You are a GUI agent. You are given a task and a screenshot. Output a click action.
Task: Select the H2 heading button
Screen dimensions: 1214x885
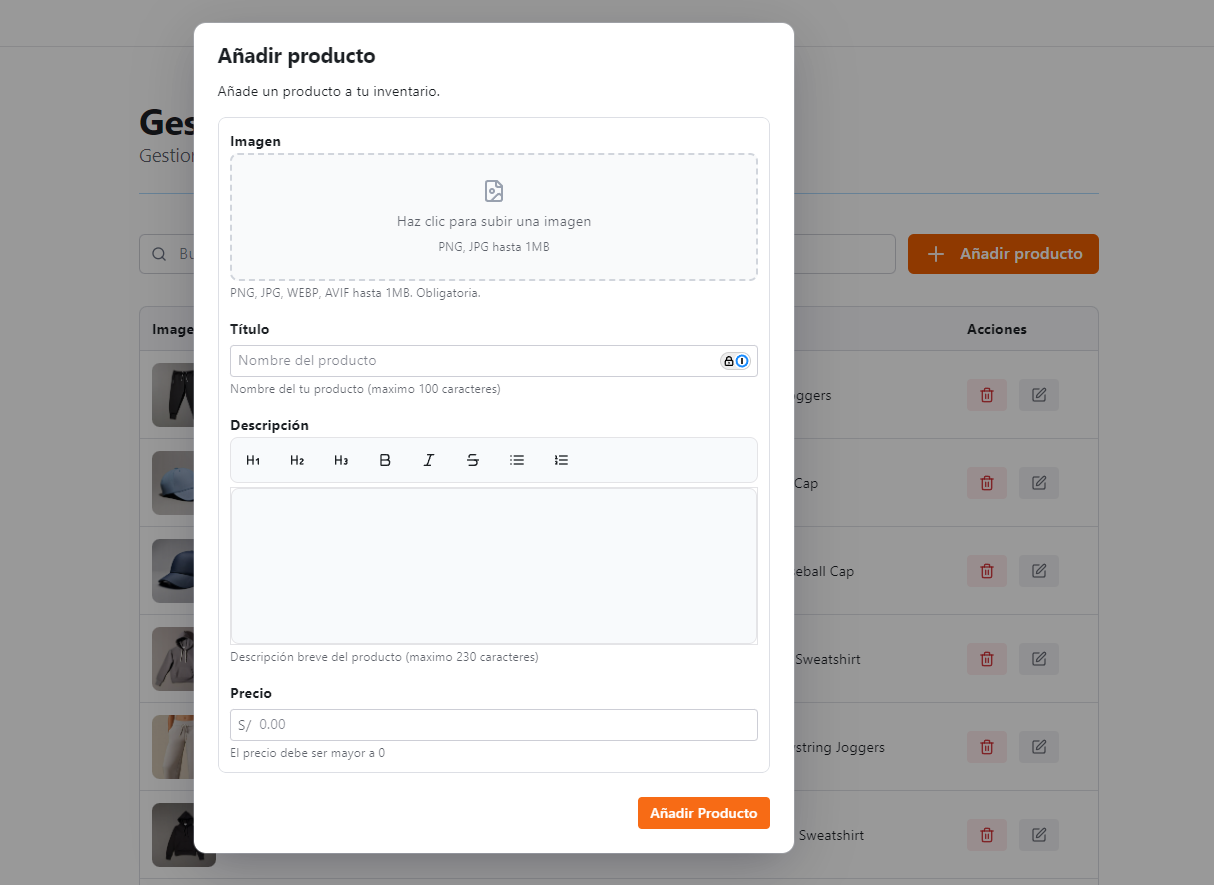[x=297, y=460]
